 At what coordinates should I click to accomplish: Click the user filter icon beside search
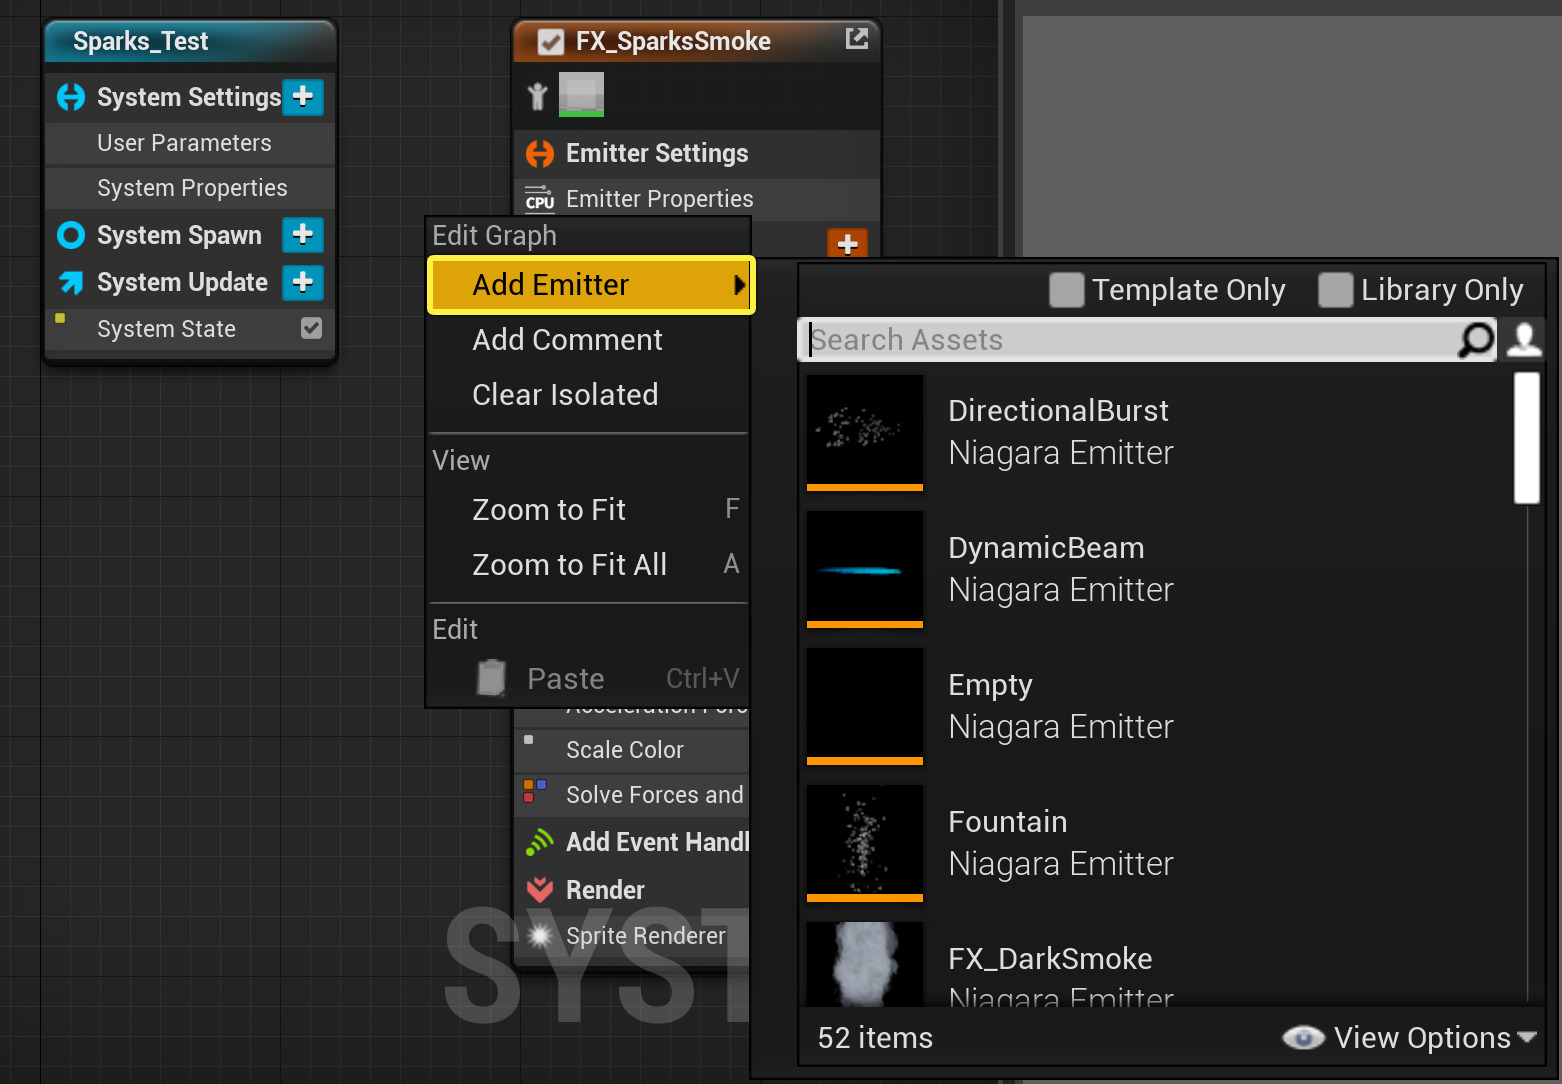pyautogui.click(x=1524, y=339)
